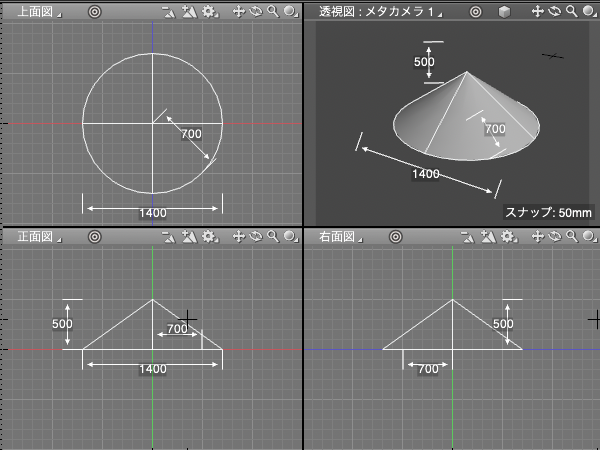Select the zoom magnifier in perspective view header
The image size is (600, 450).
pos(572,11)
